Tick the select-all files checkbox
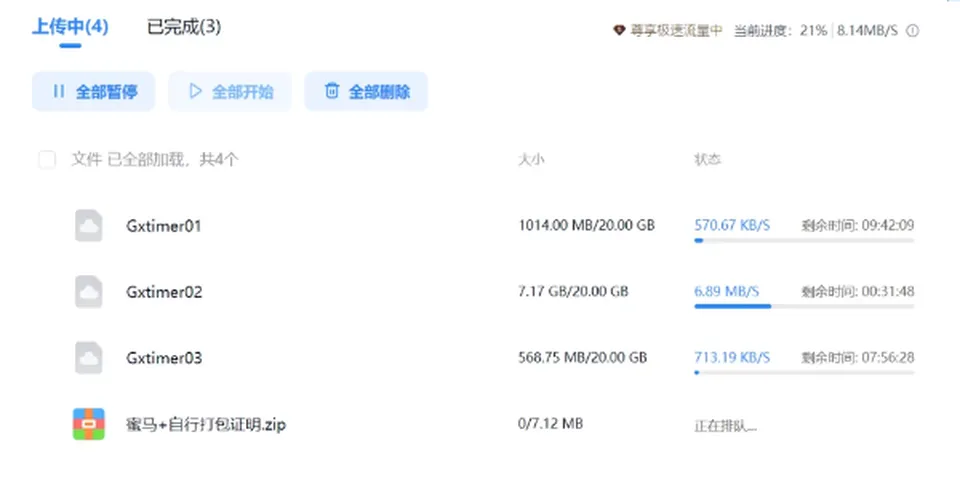Viewport: 960px width, 504px height. pos(47,160)
